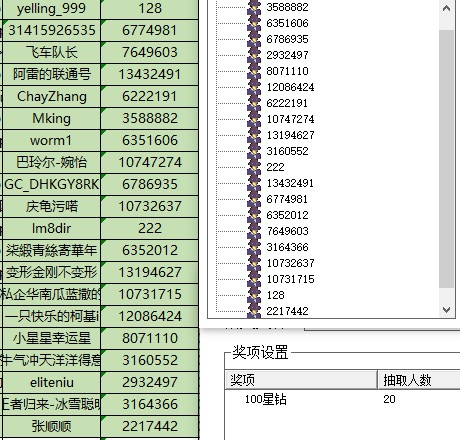Click spreadsheet cell containing 2932497
This screenshot has width=460, height=440.
coord(150,382)
